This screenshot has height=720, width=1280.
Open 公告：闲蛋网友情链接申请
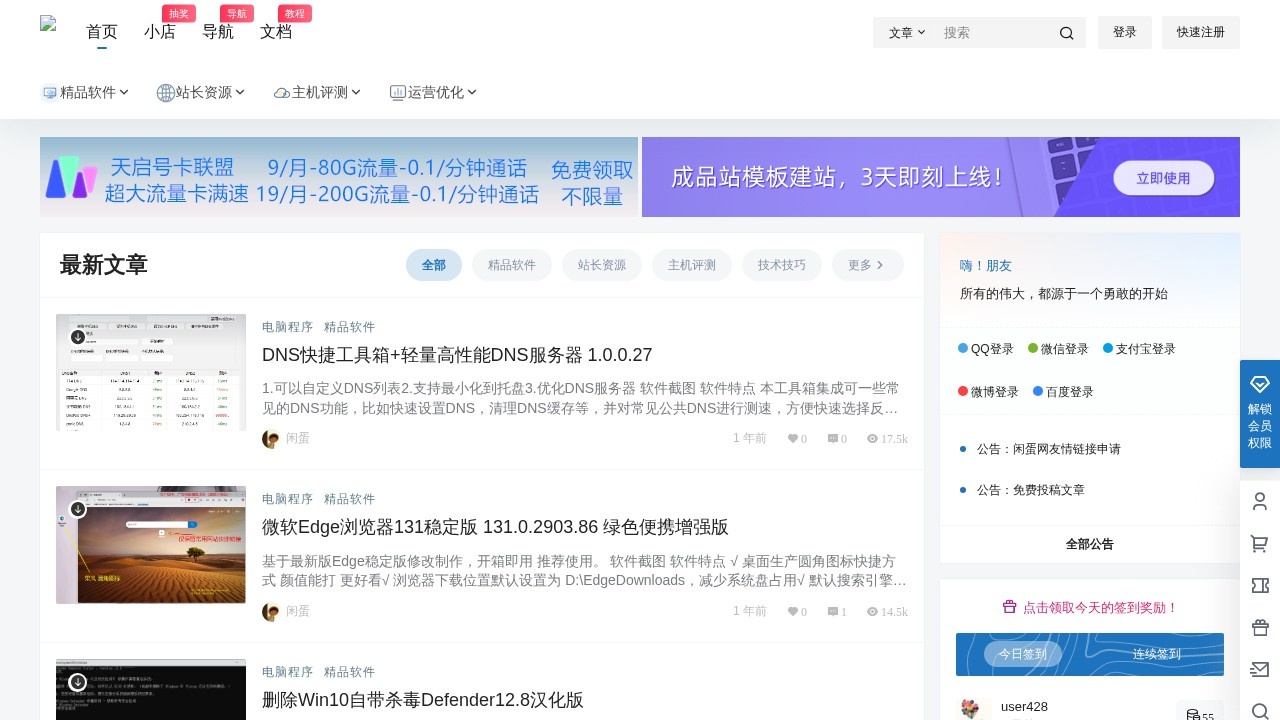[1049, 449]
